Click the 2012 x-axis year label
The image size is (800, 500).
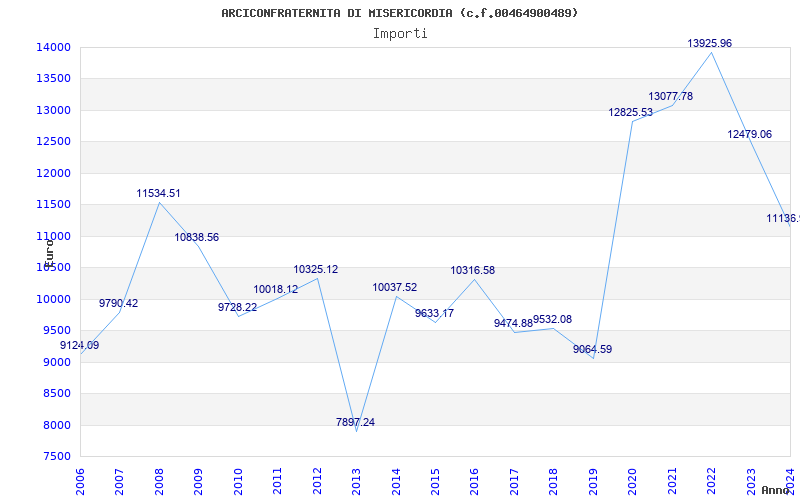coord(317,481)
